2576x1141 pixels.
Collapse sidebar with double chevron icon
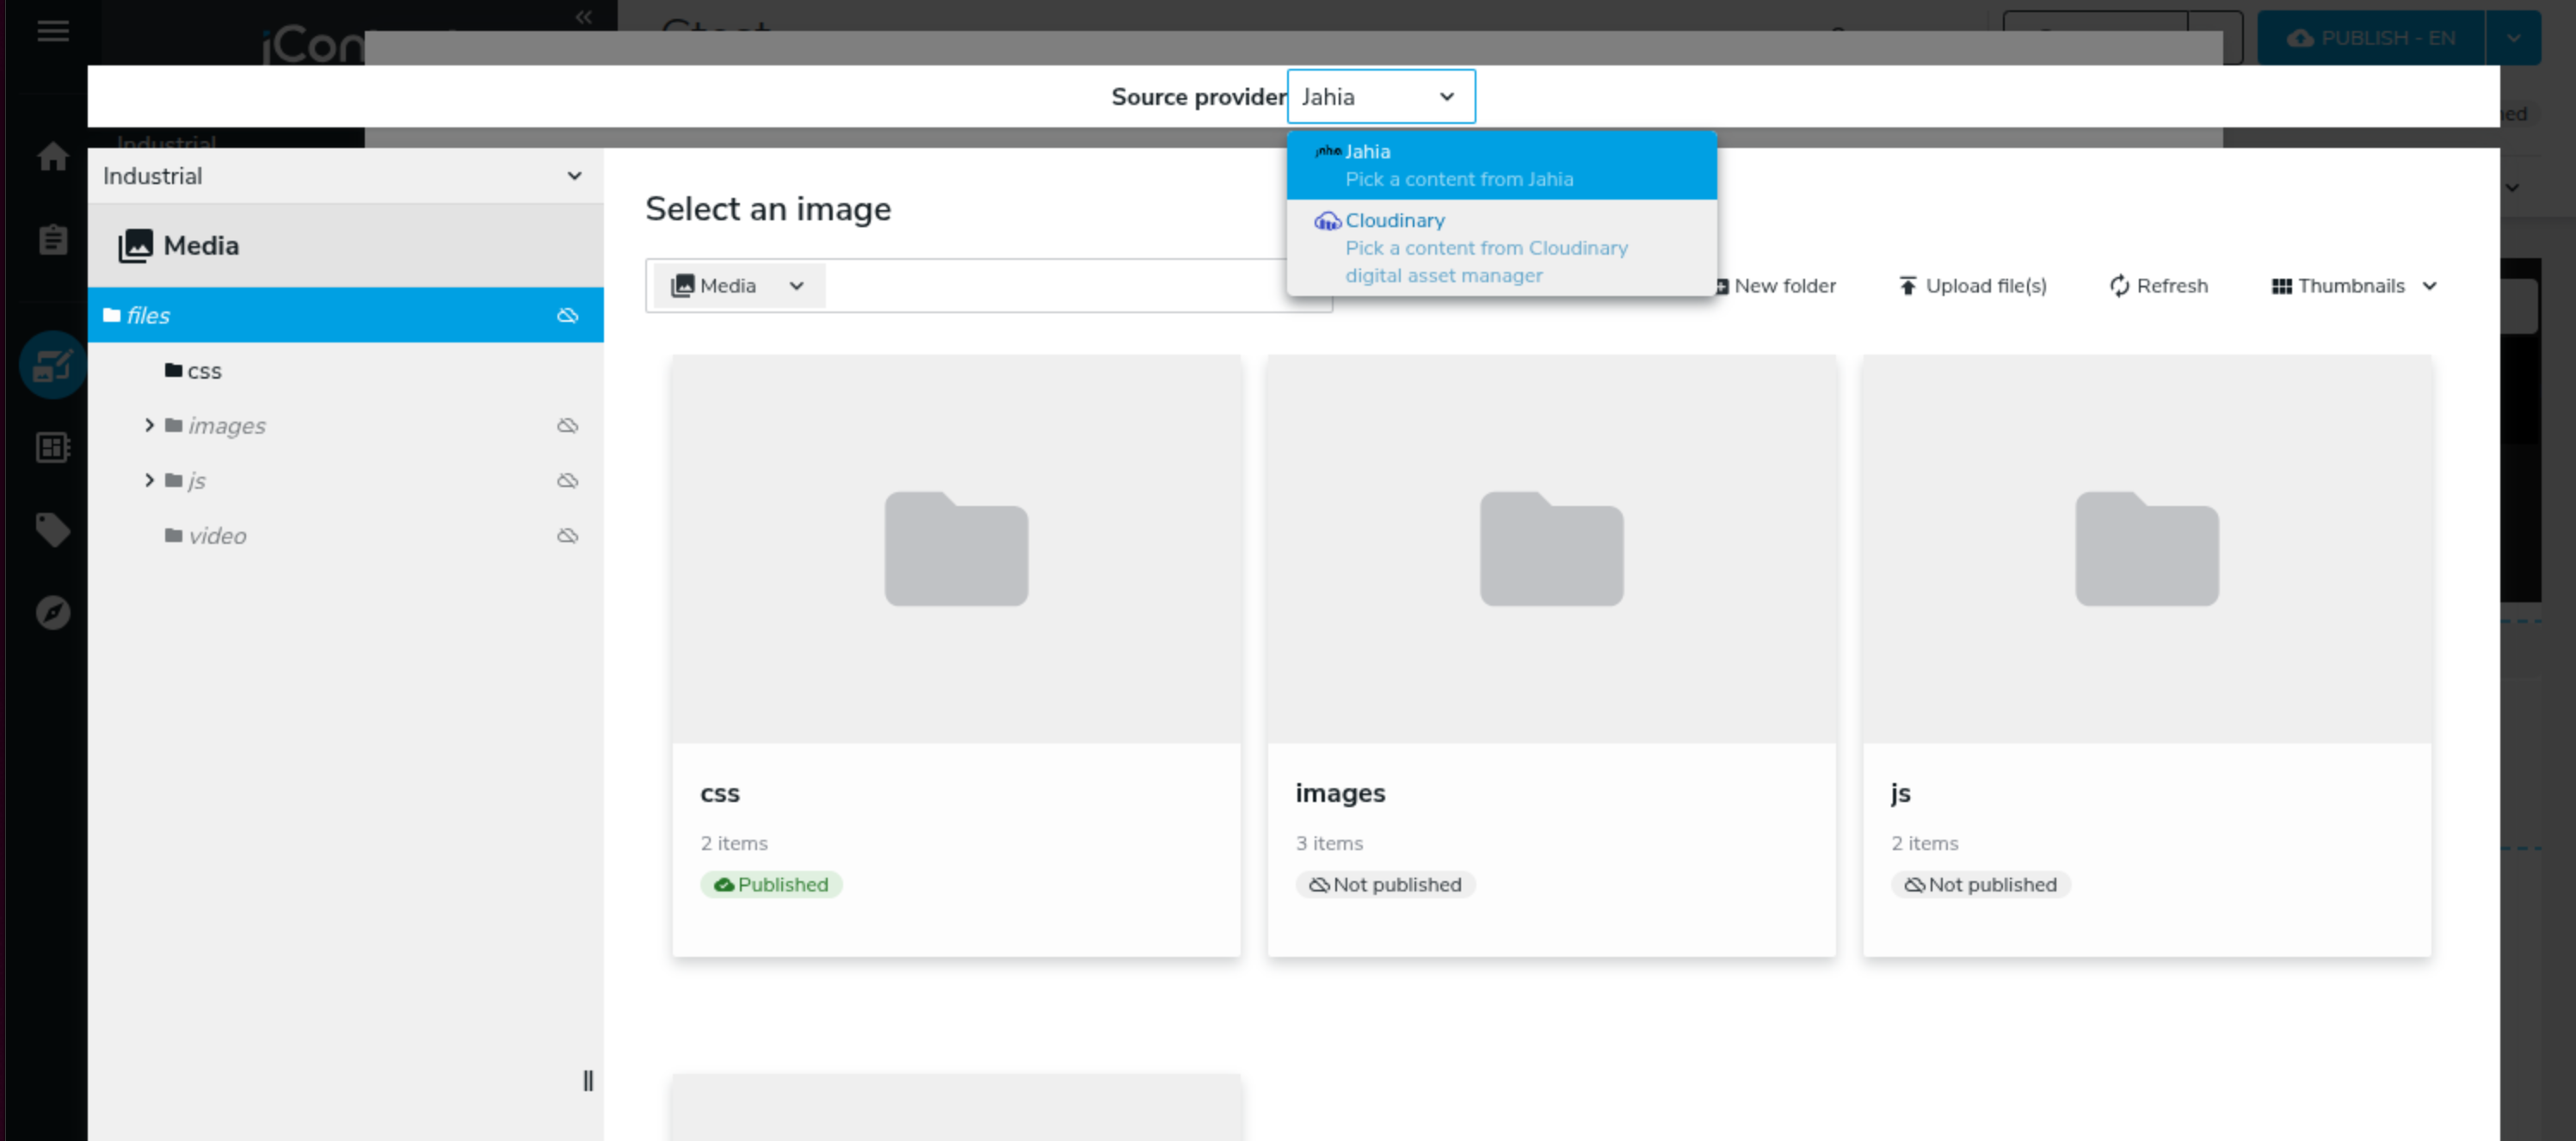[584, 16]
